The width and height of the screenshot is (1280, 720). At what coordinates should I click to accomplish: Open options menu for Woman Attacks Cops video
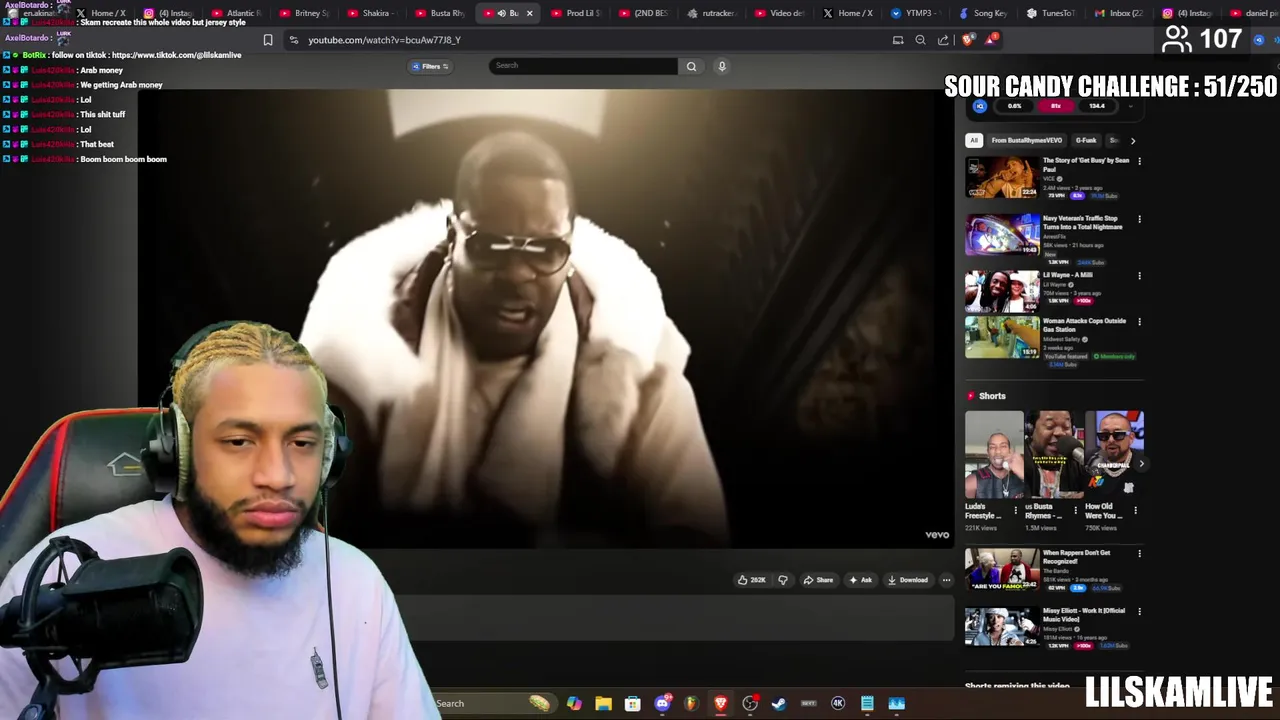1139,322
